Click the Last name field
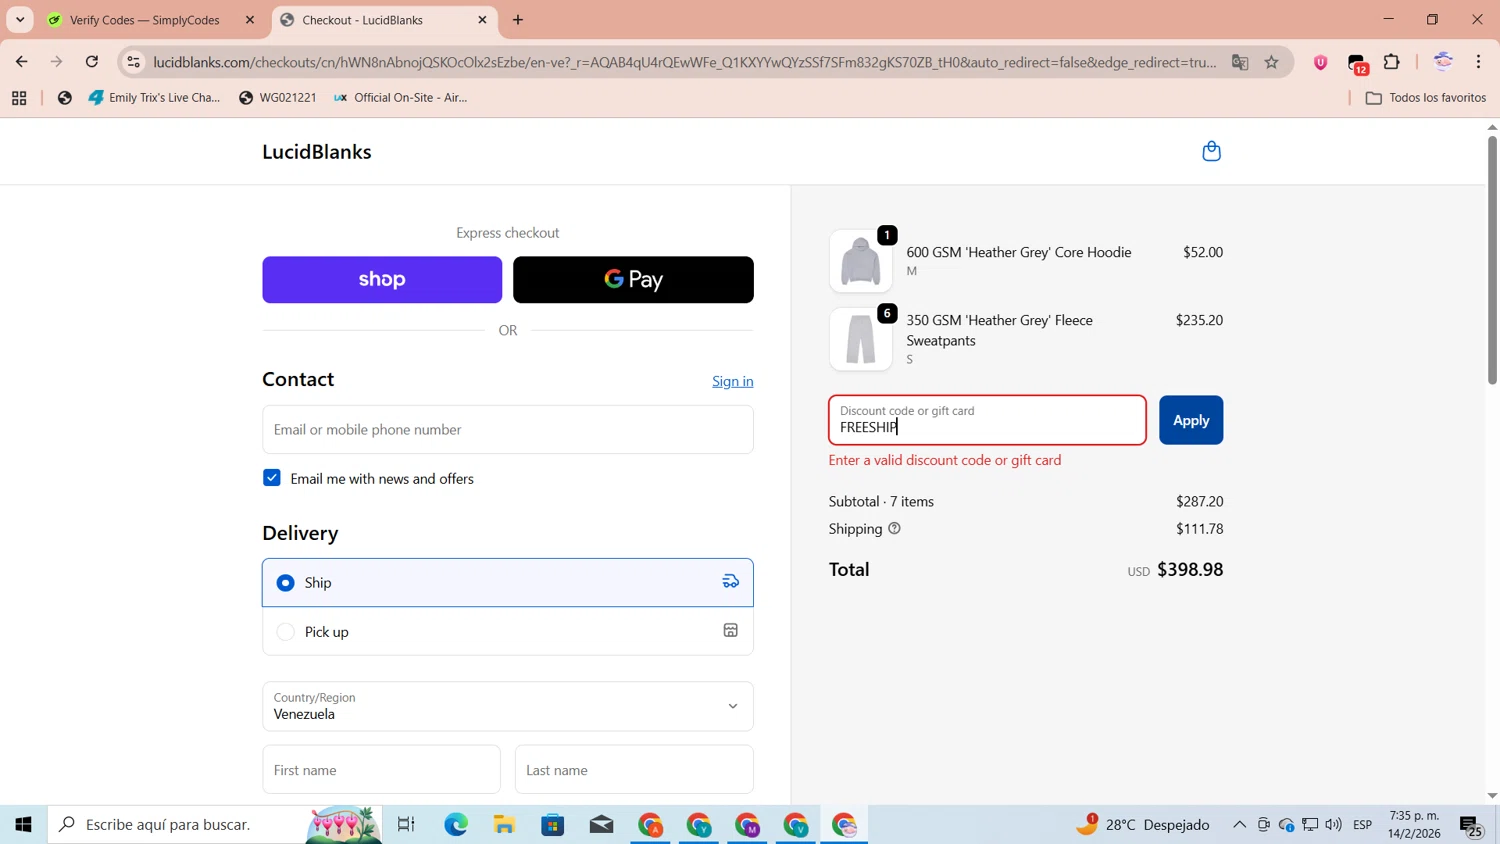 click(634, 770)
